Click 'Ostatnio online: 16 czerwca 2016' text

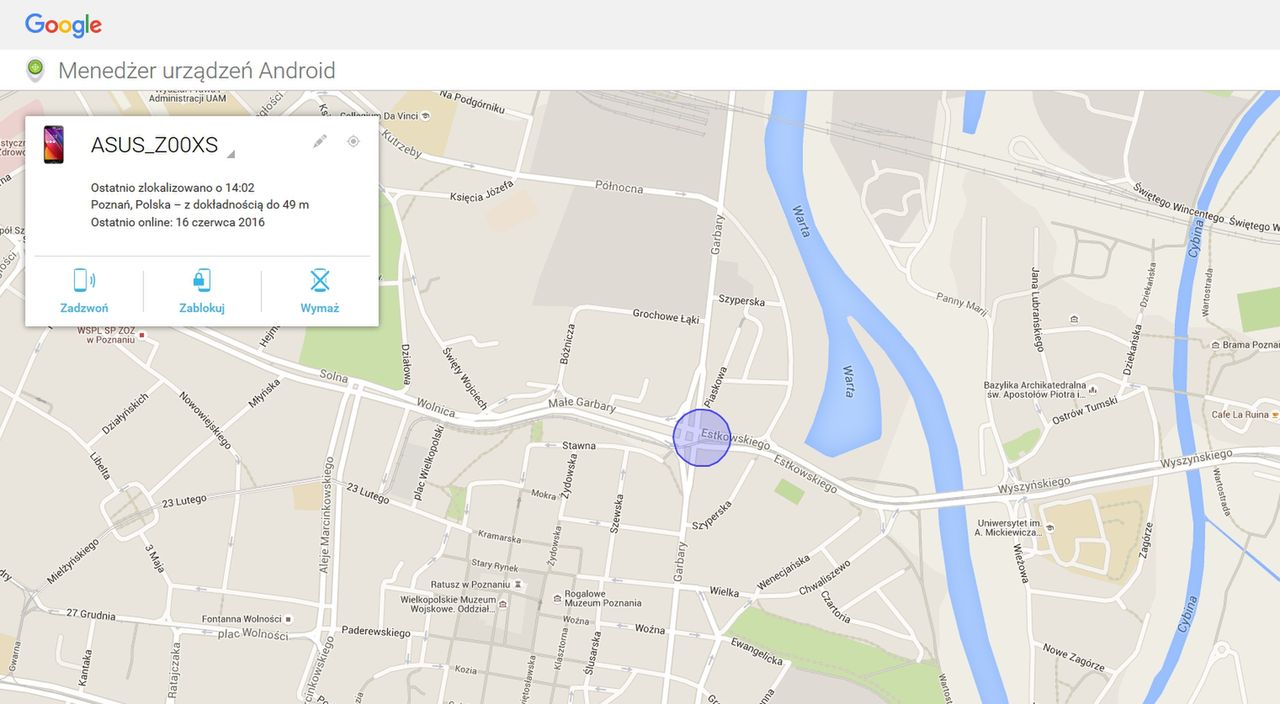178,222
